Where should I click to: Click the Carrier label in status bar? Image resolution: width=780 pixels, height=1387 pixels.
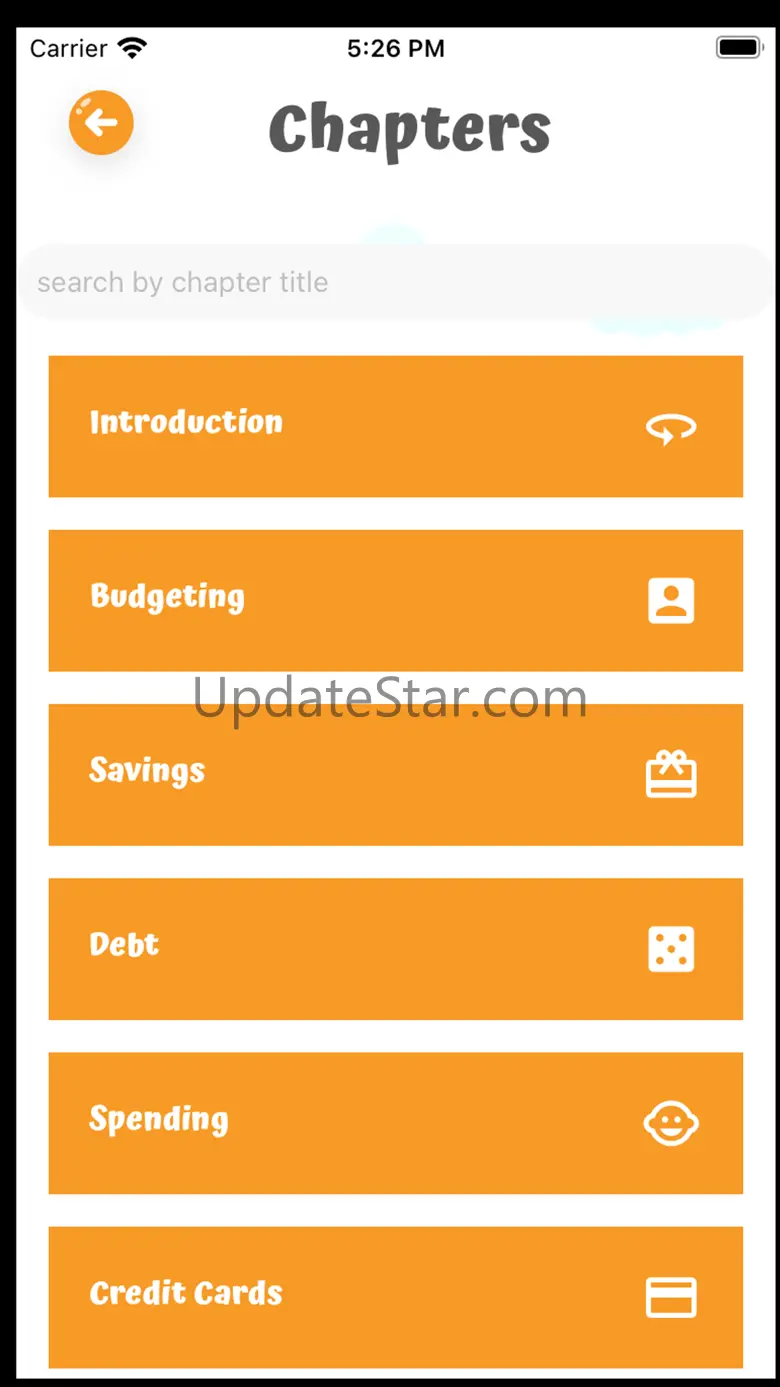click(x=68, y=48)
